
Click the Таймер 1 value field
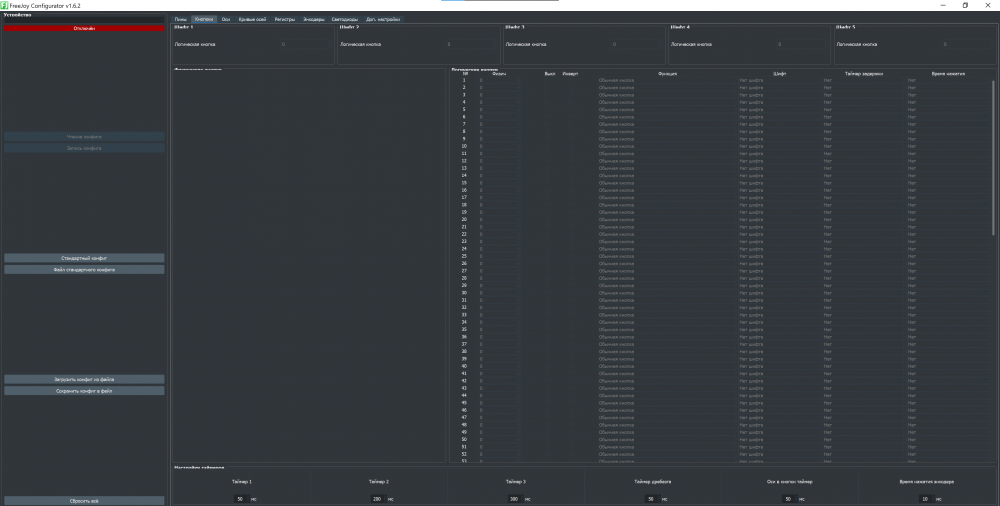coord(239,498)
